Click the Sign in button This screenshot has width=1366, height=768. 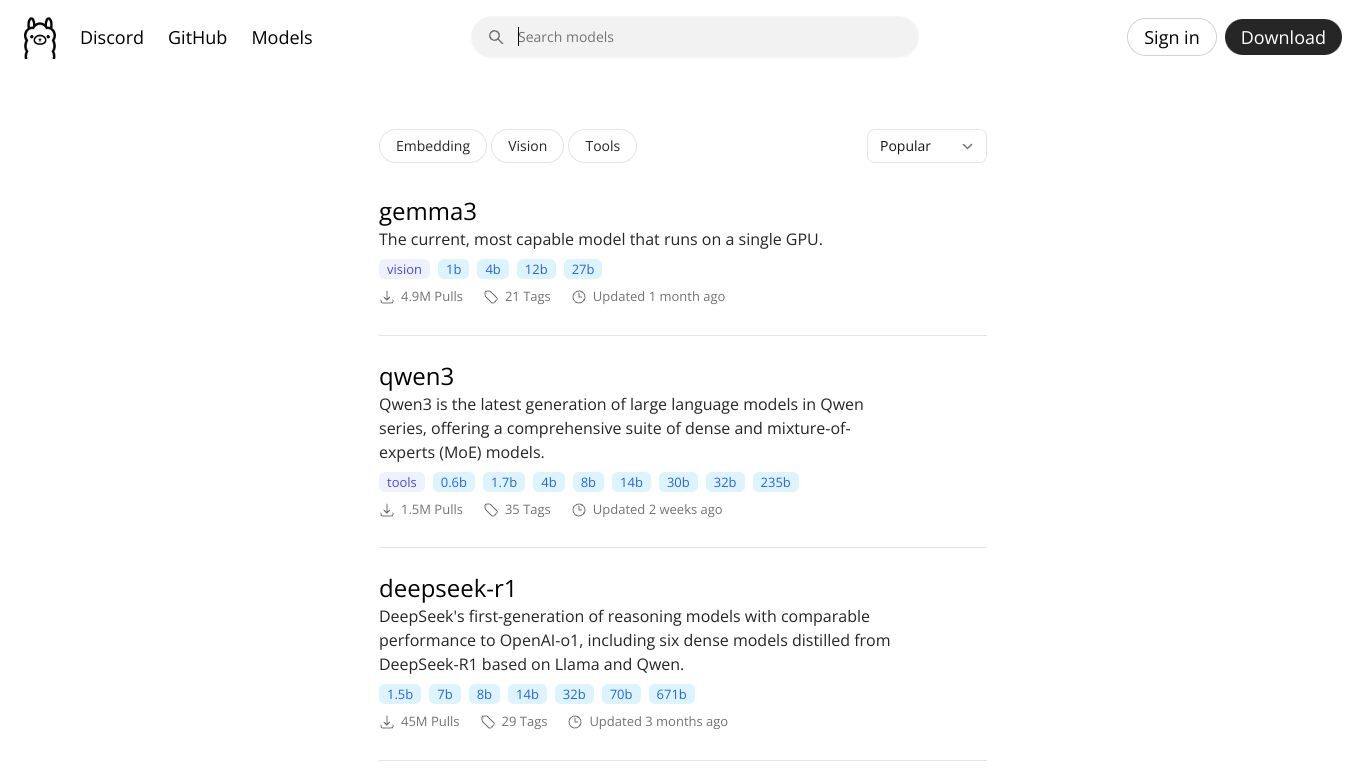point(1172,37)
